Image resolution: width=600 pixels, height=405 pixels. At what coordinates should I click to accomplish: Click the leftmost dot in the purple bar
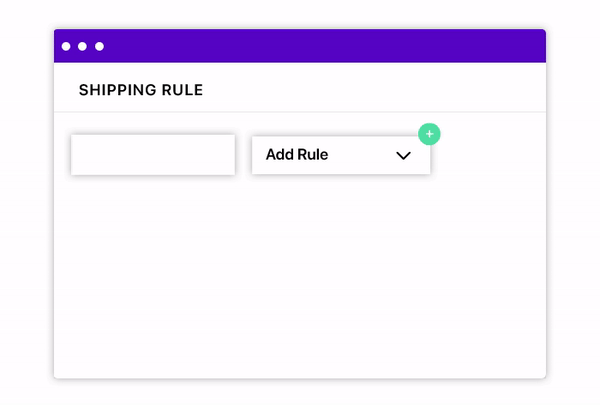(66, 46)
